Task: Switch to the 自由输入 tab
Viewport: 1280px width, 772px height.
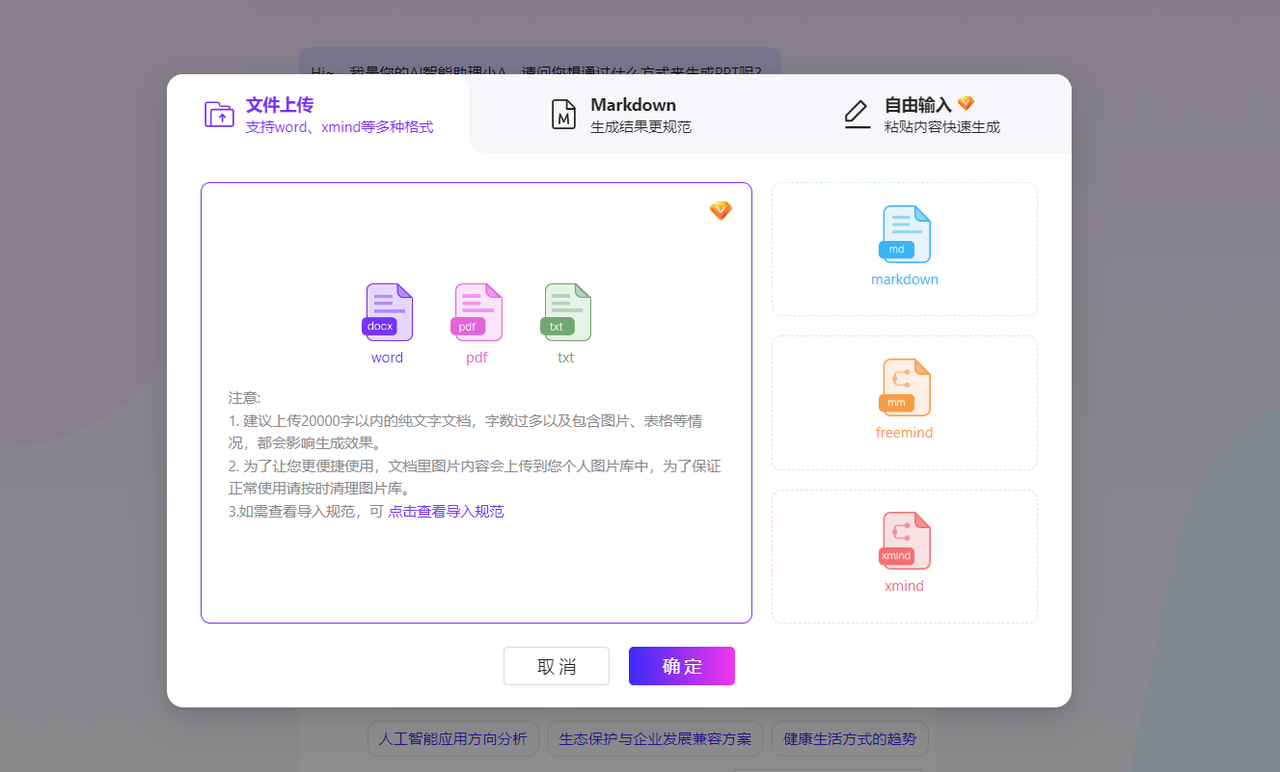Action: (921, 114)
